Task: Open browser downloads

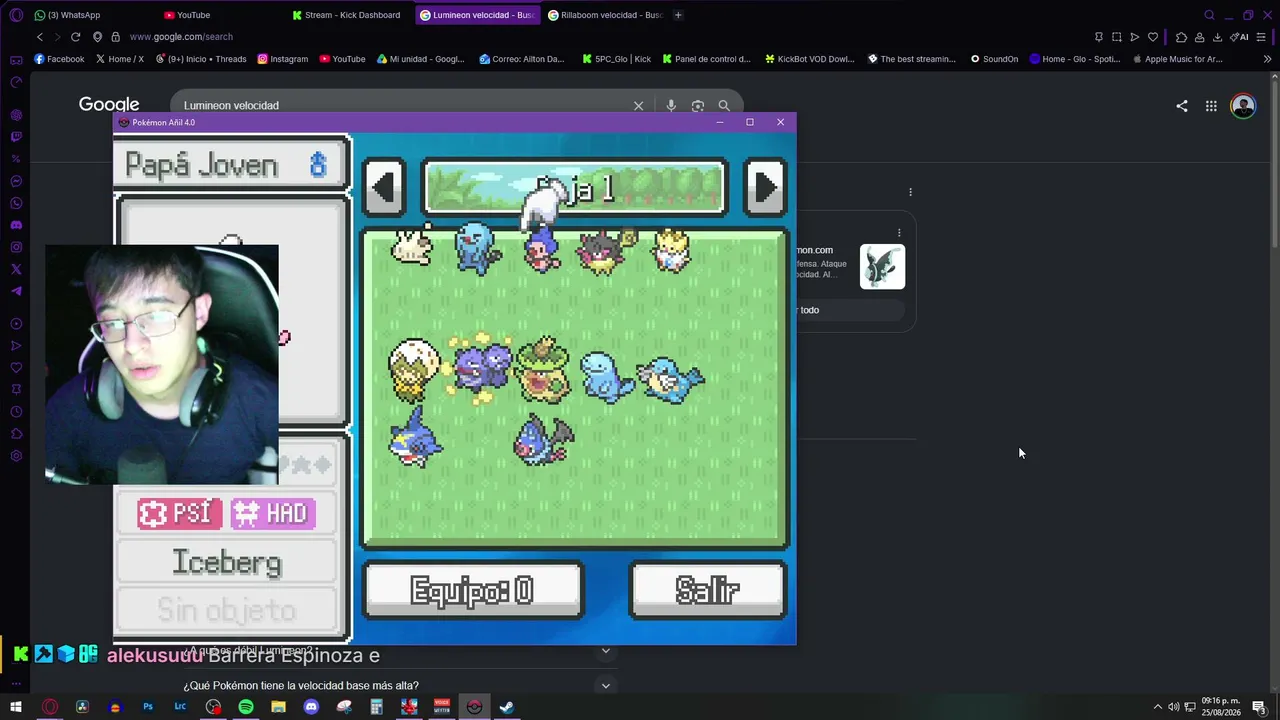Action: tap(1217, 37)
